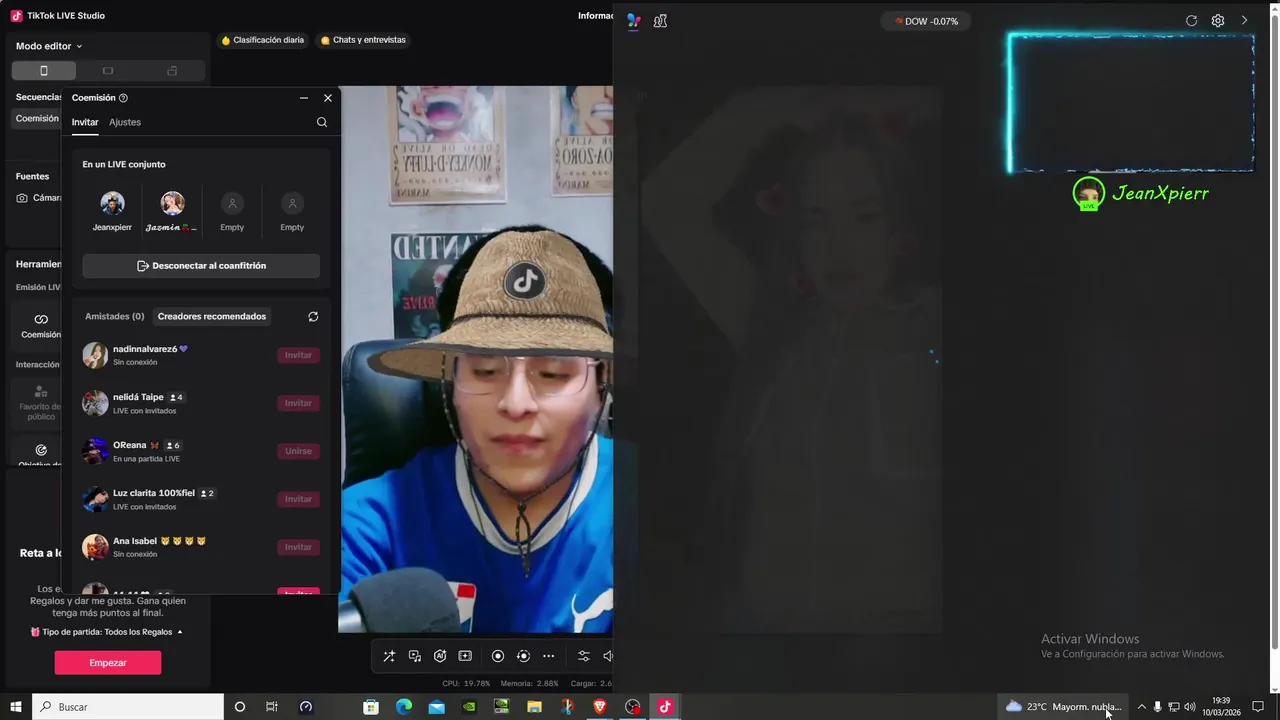The height and width of the screenshot is (720, 1280).
Task: Open Favorito del público interaction tool
Action: point(41,402)
